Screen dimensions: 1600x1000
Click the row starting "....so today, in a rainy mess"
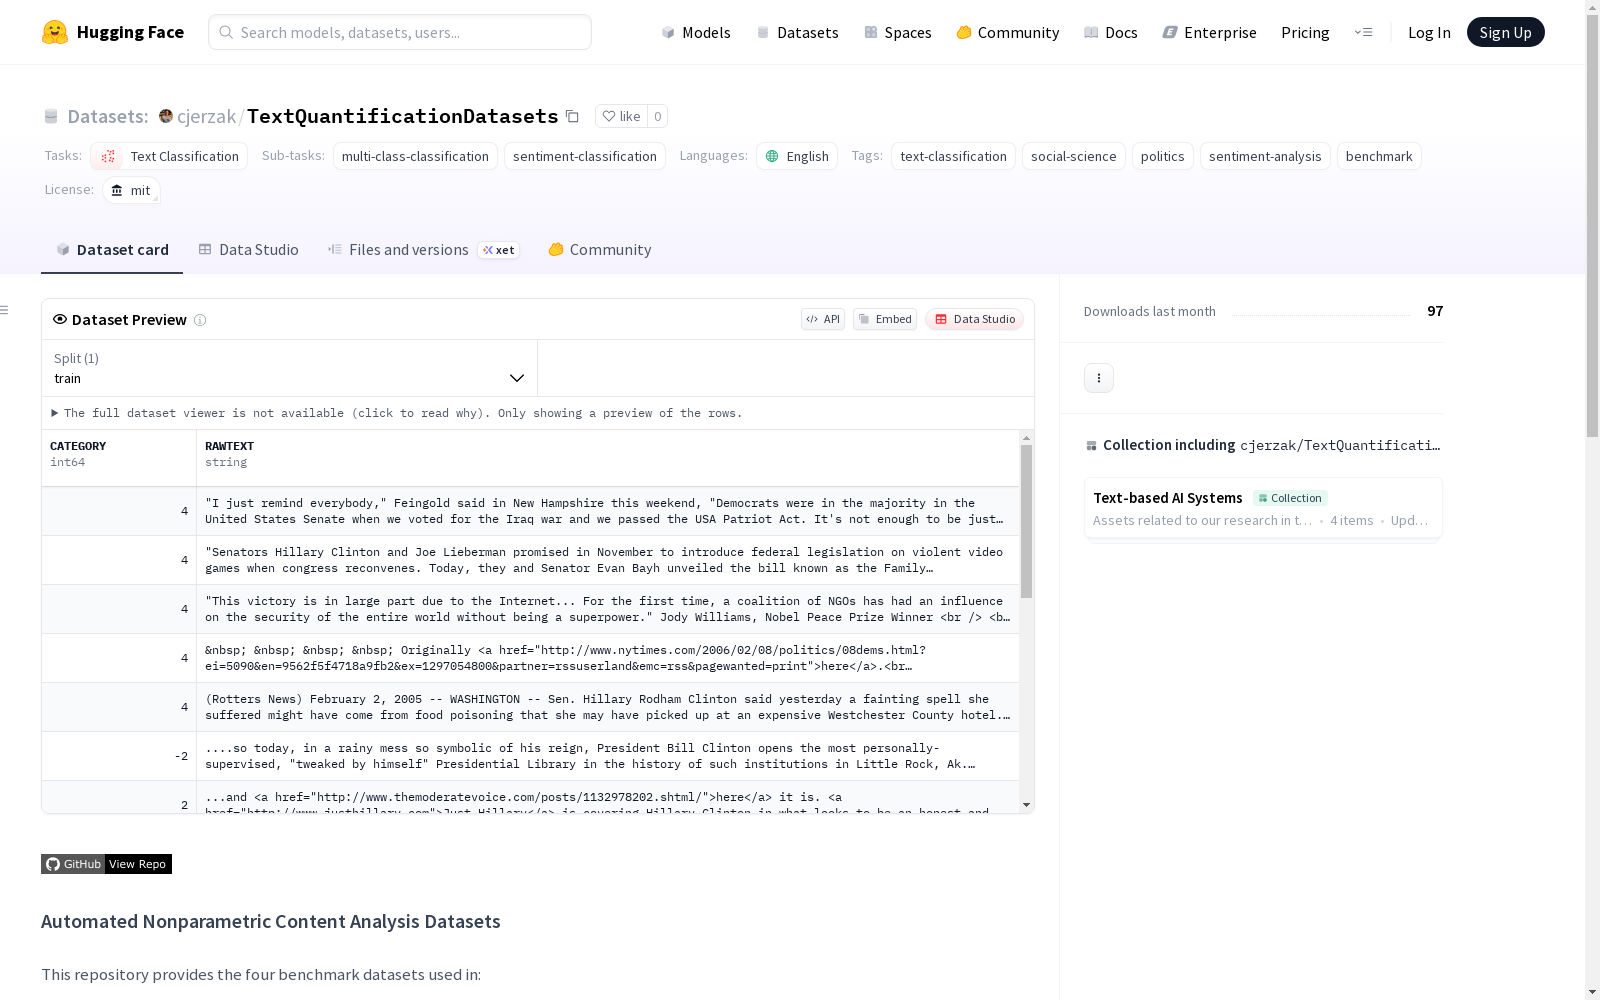[x=530, y=756]
